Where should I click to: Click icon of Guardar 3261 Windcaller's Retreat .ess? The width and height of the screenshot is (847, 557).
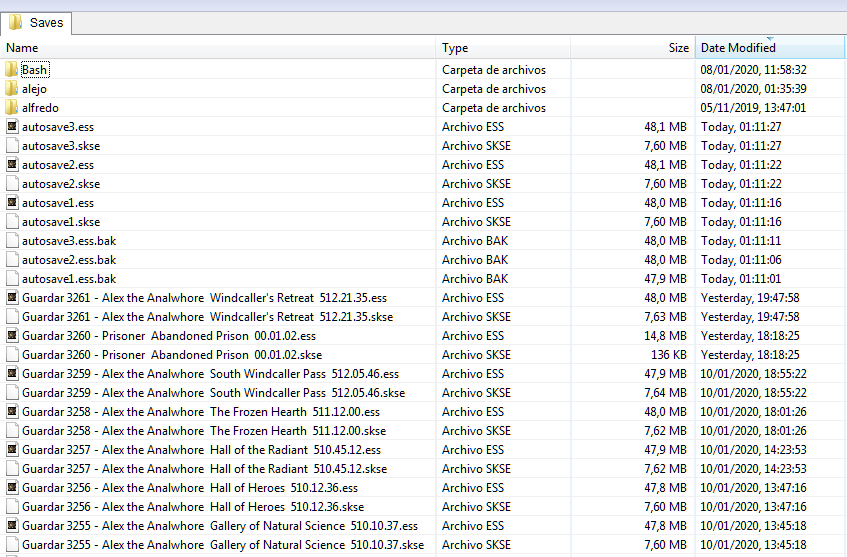pos(12,298)
